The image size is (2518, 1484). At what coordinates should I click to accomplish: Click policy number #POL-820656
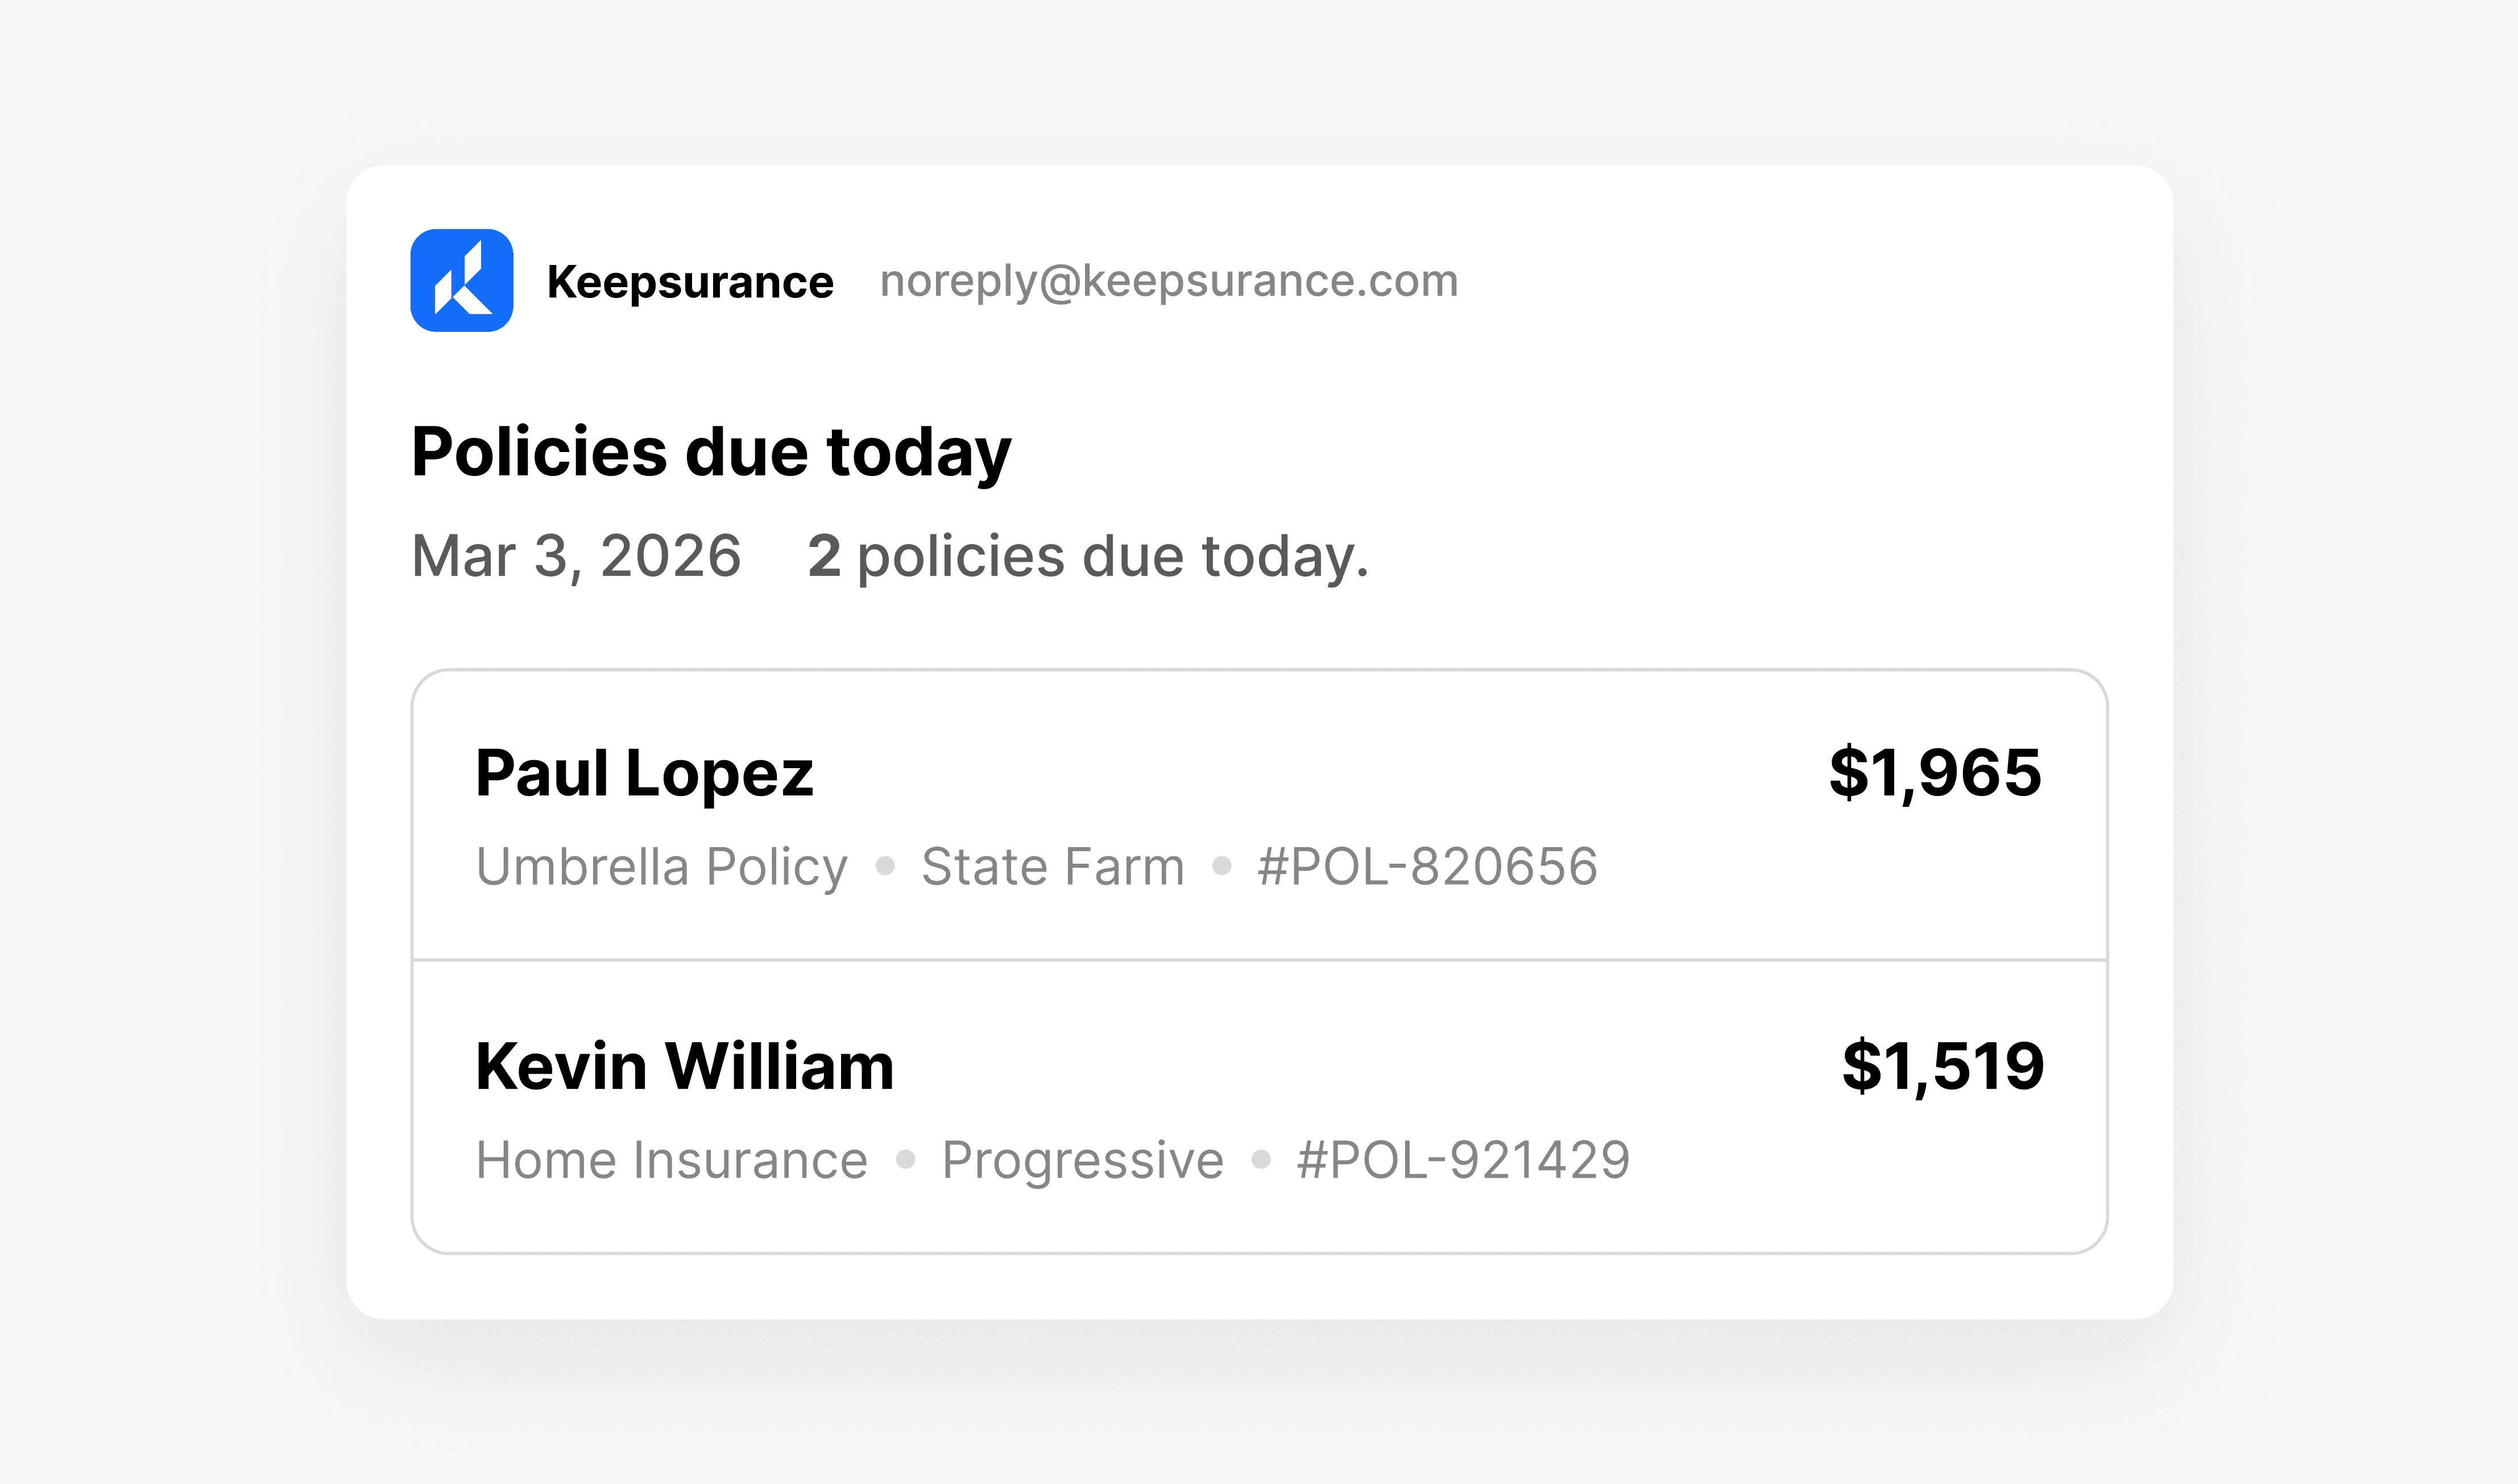click(1427, 866)
